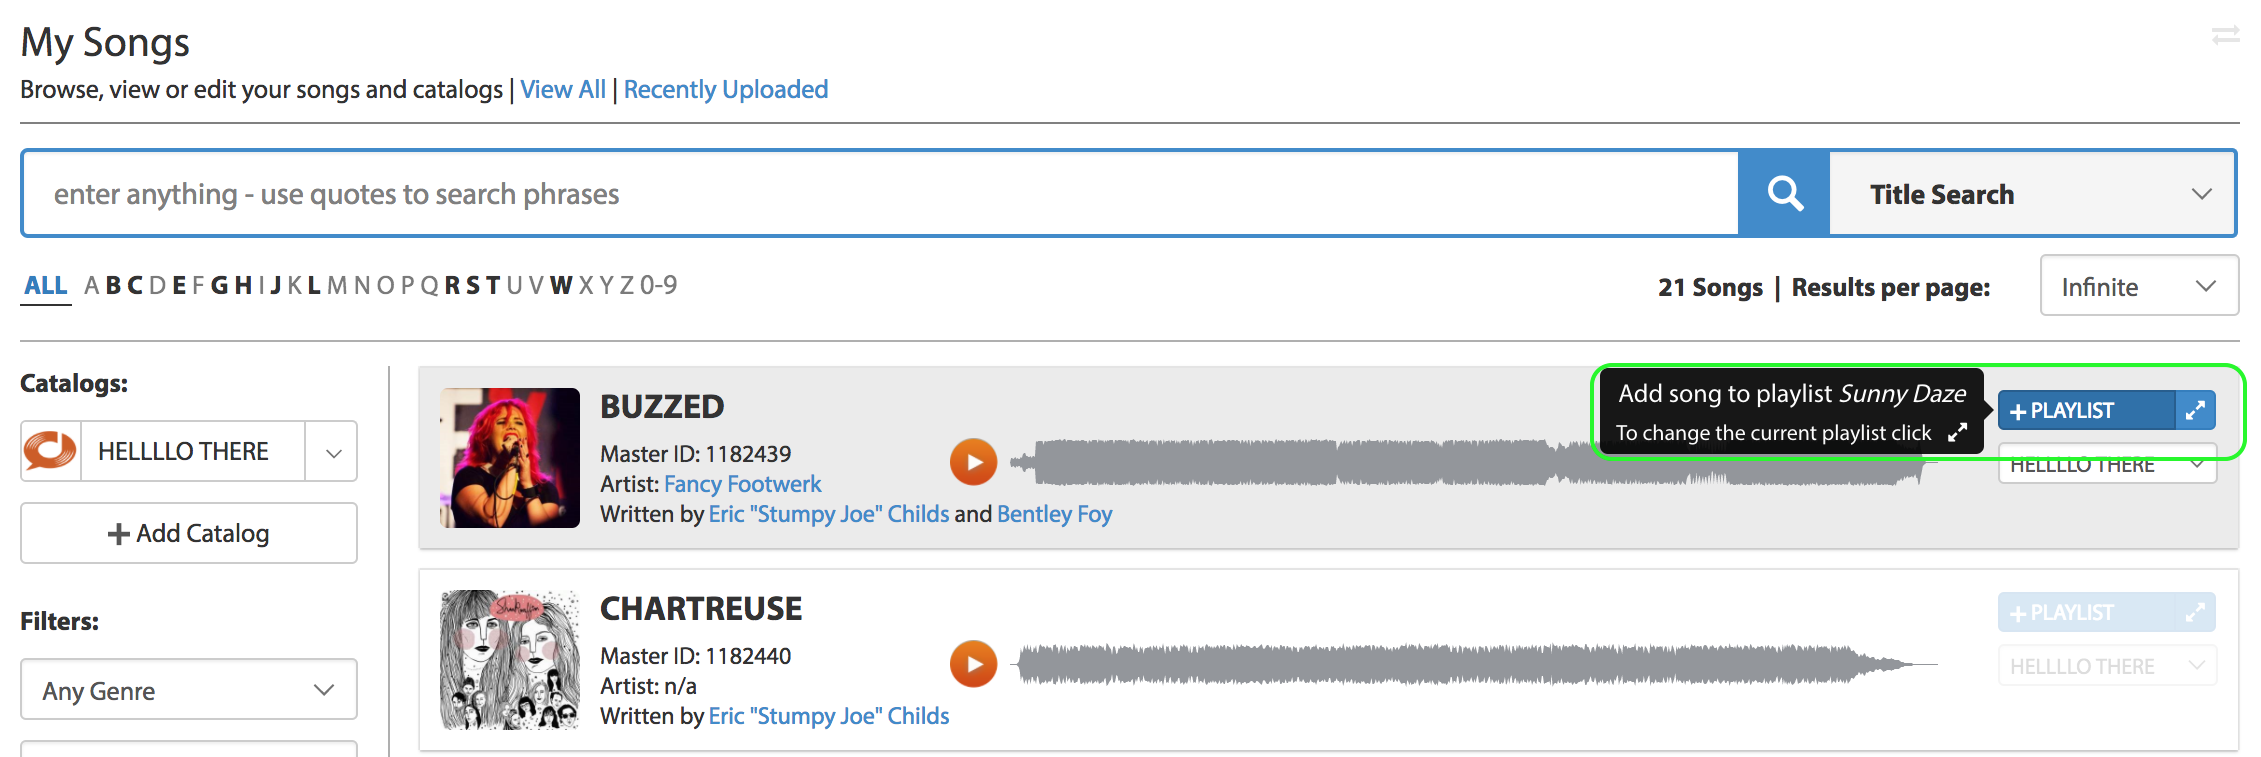Image resolution: width=2261 pixels, height=757 pixels.
Task: Filter songs by letter W
Action: point(561,286)
